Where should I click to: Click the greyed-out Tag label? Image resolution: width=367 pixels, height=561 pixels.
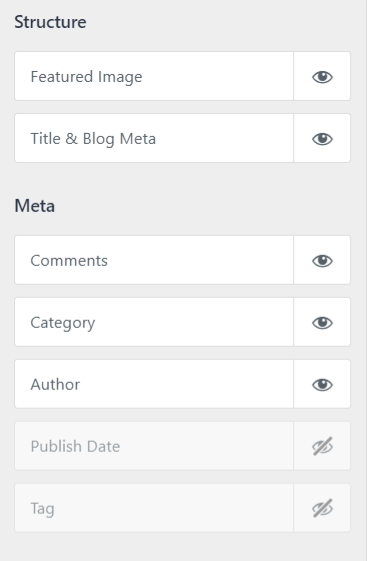(42, 509)
